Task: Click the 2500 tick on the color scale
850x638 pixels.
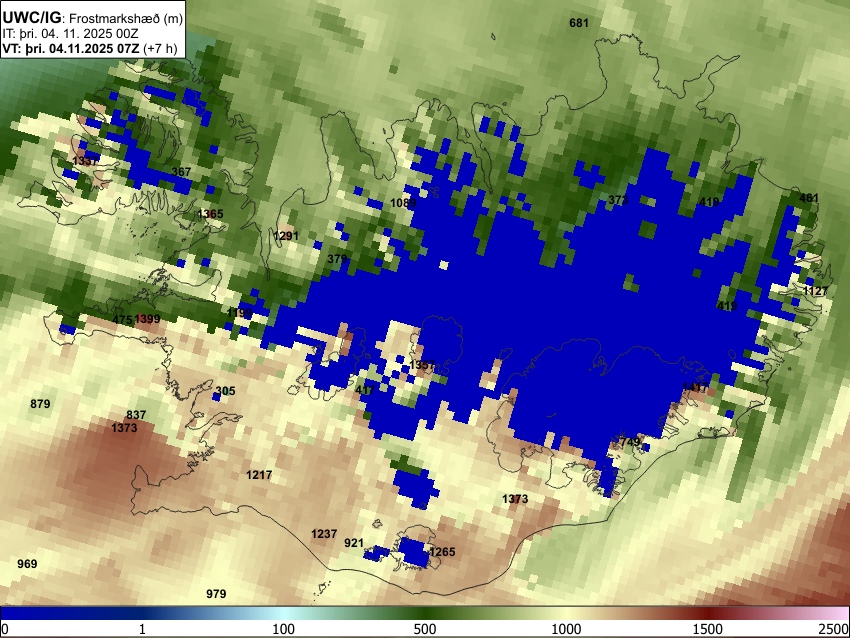Action: [x=834, y=629]
